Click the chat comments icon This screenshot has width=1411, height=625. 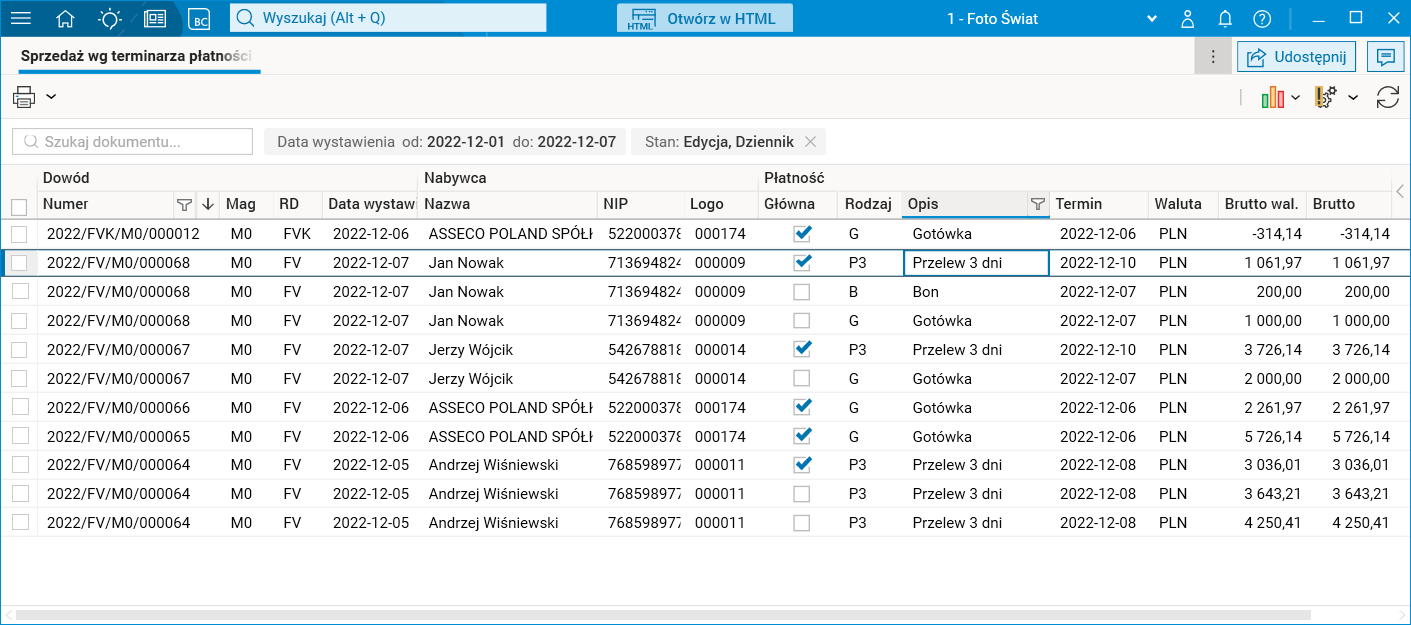coord(1385,57)
